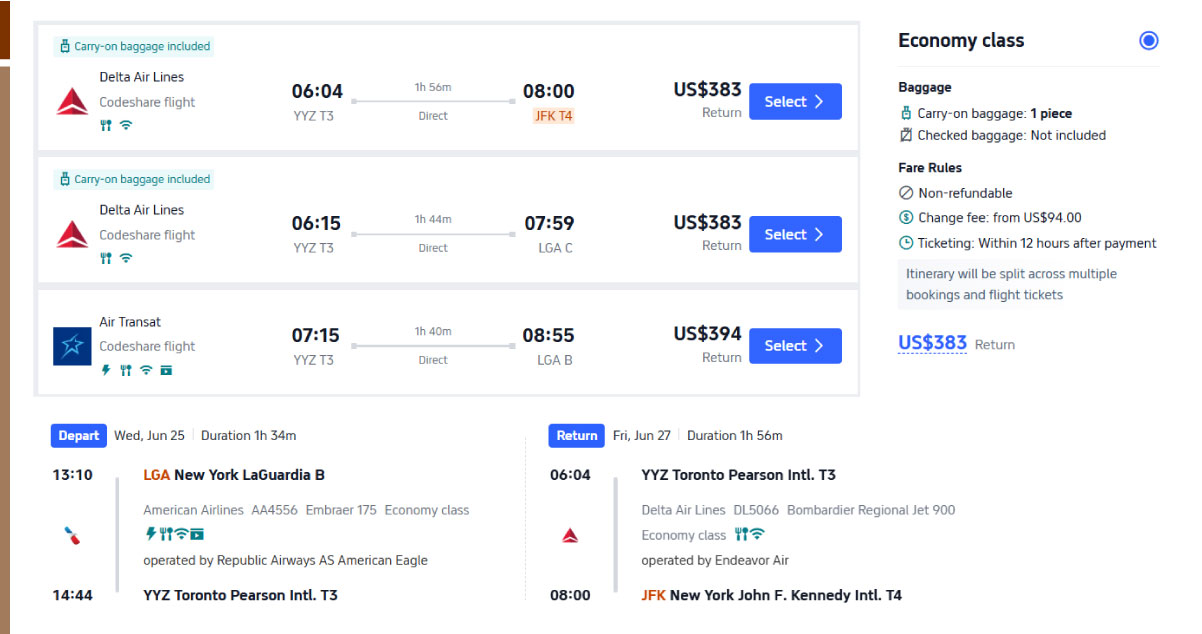Click the power outlet icon on Air Transat flight
Screen dimensions: 1202x634
point(106,370)
